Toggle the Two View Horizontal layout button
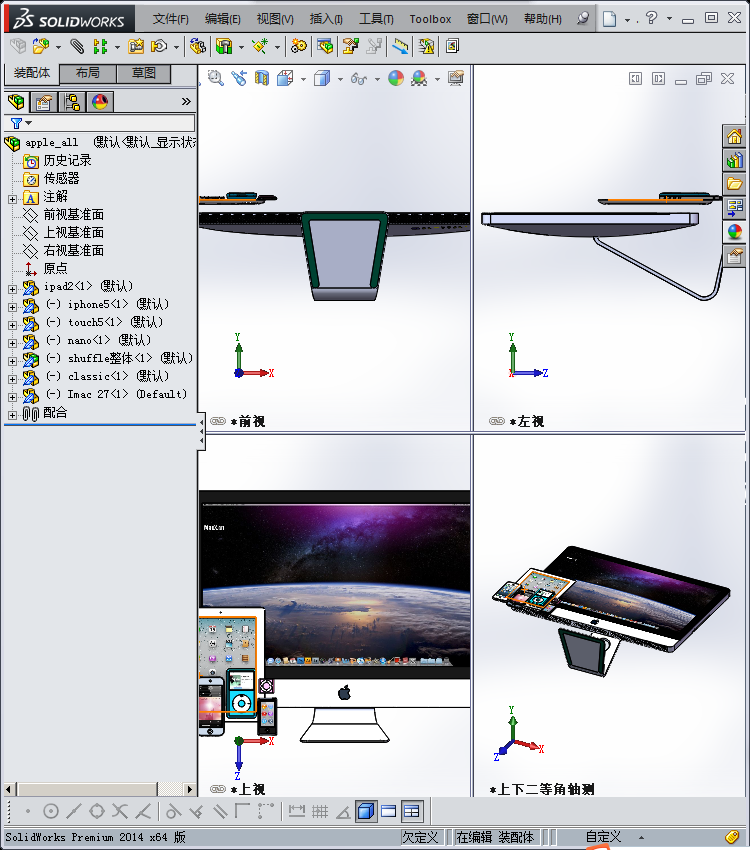Viewport: 750px width, 850px height. tap(389, 812)
